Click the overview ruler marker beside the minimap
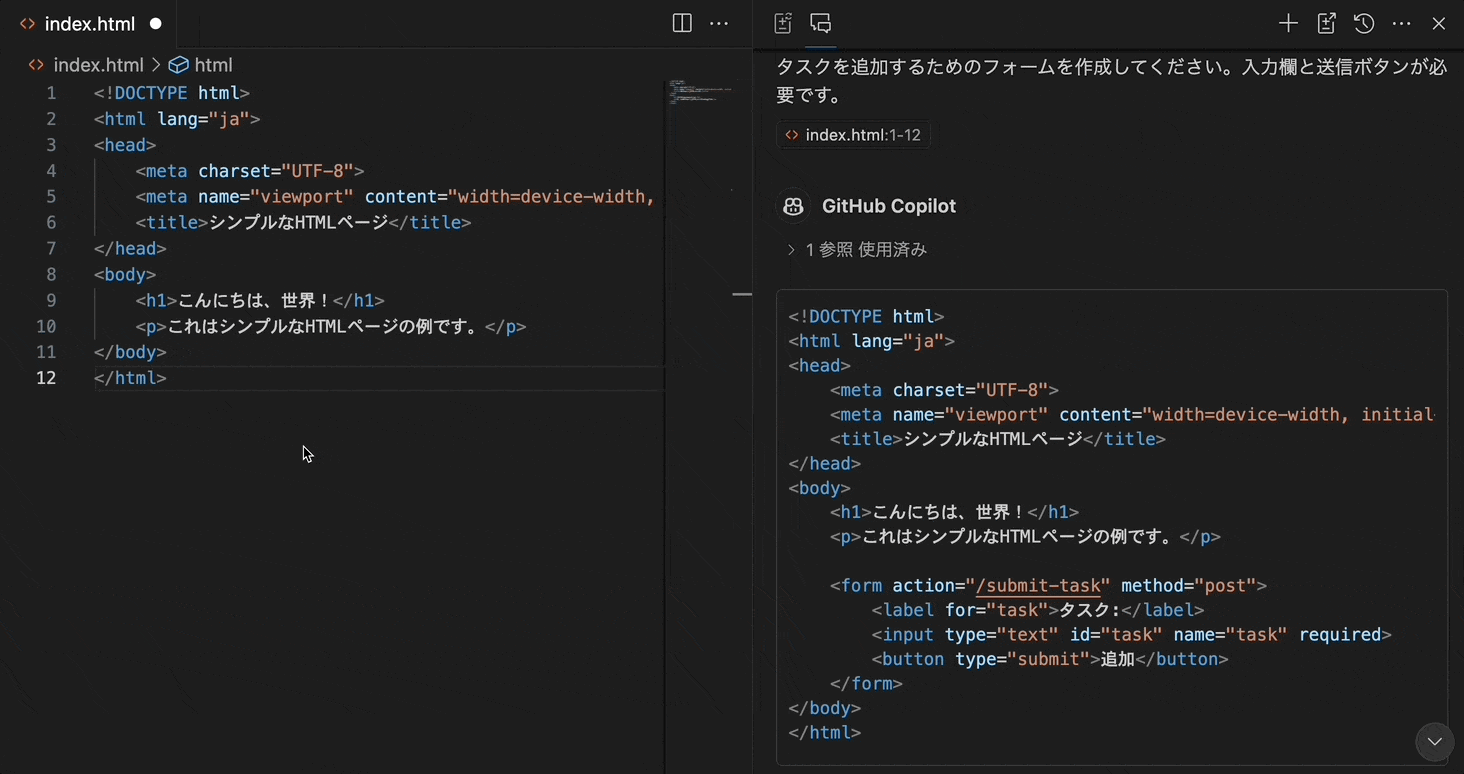This screenshot has height=774, width=1464. click(x=742, y=294)
